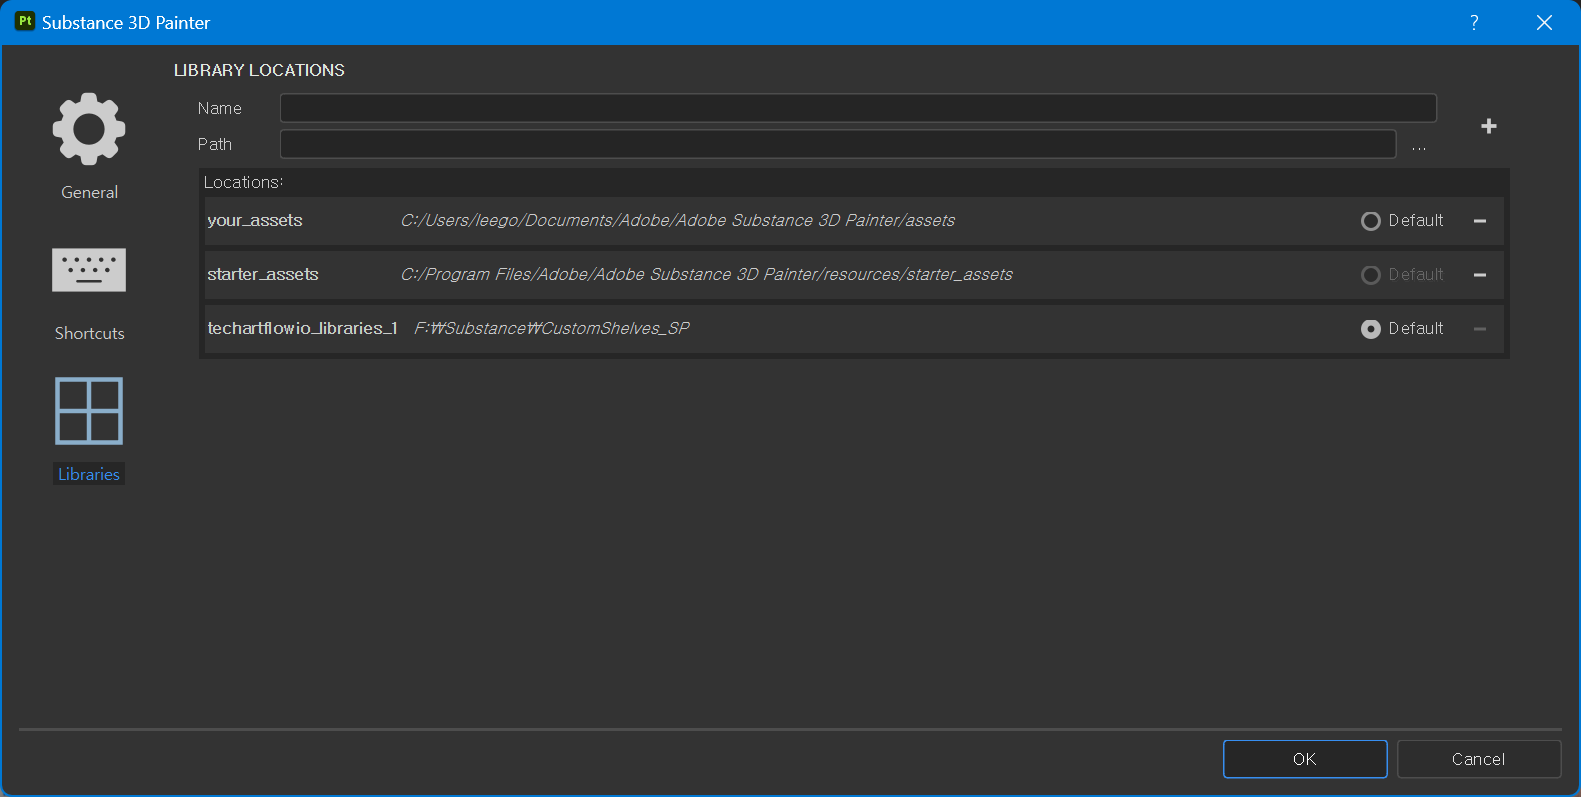Switch to the Libraries tab label
1581x797 pixels.
tap(89, 474)
